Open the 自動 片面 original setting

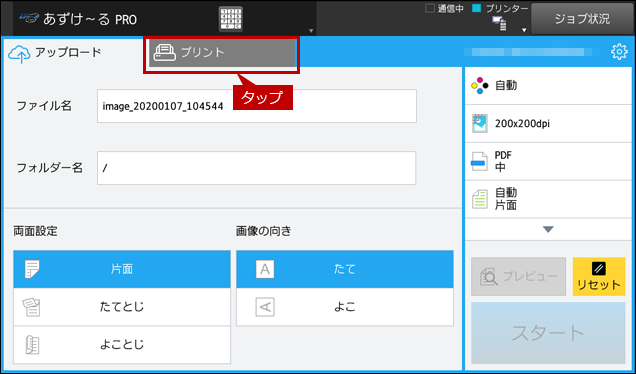click(x=548, y=199)
